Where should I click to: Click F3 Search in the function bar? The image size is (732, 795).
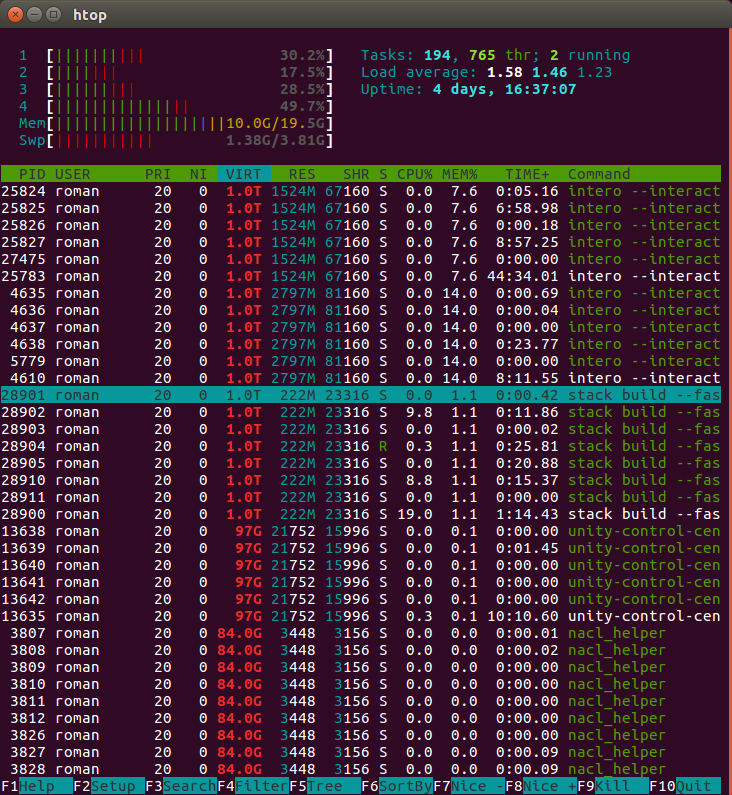pyautogui.click(x=180, y=786)
